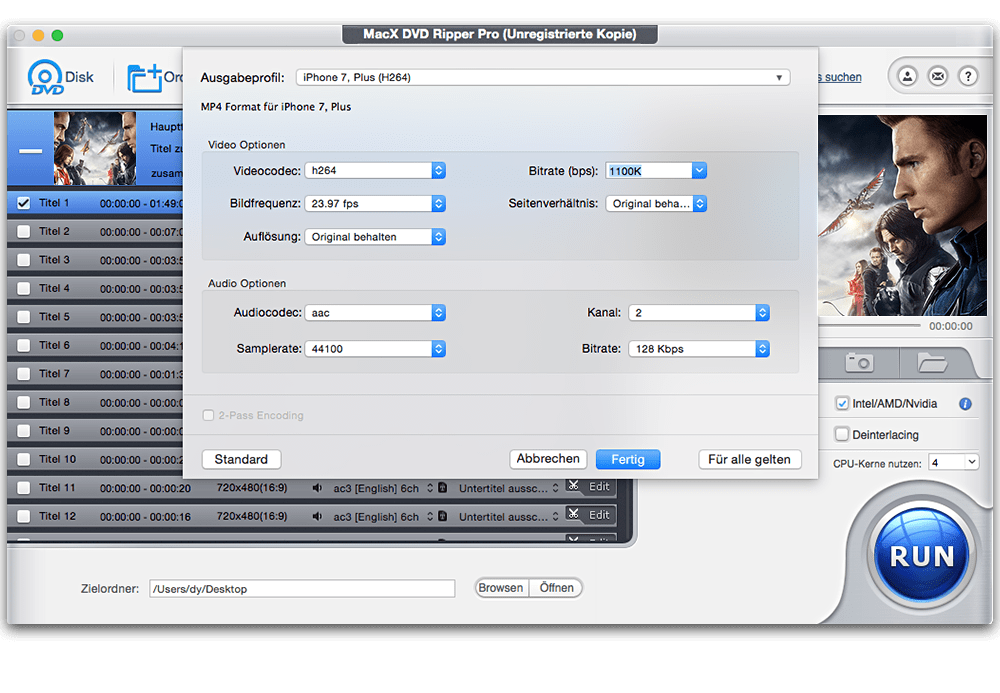The image size is (1000, 693).
Task: Click the Ordner (add folder) icon
Action: (146, 75)
